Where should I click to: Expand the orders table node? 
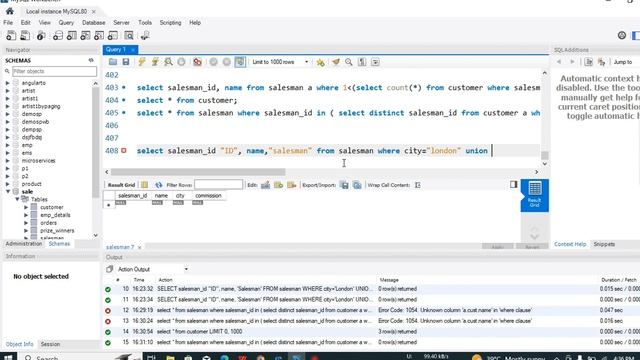(26, 223)
